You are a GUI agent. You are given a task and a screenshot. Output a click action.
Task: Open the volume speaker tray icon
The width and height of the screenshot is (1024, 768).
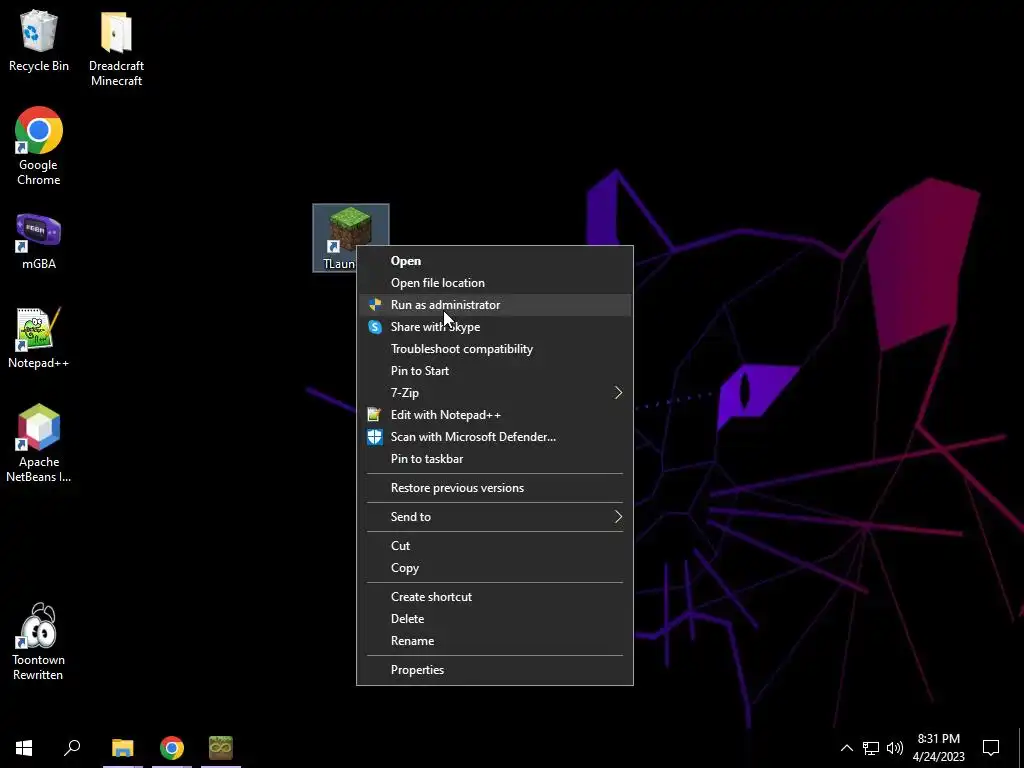(x=895, y=748)
